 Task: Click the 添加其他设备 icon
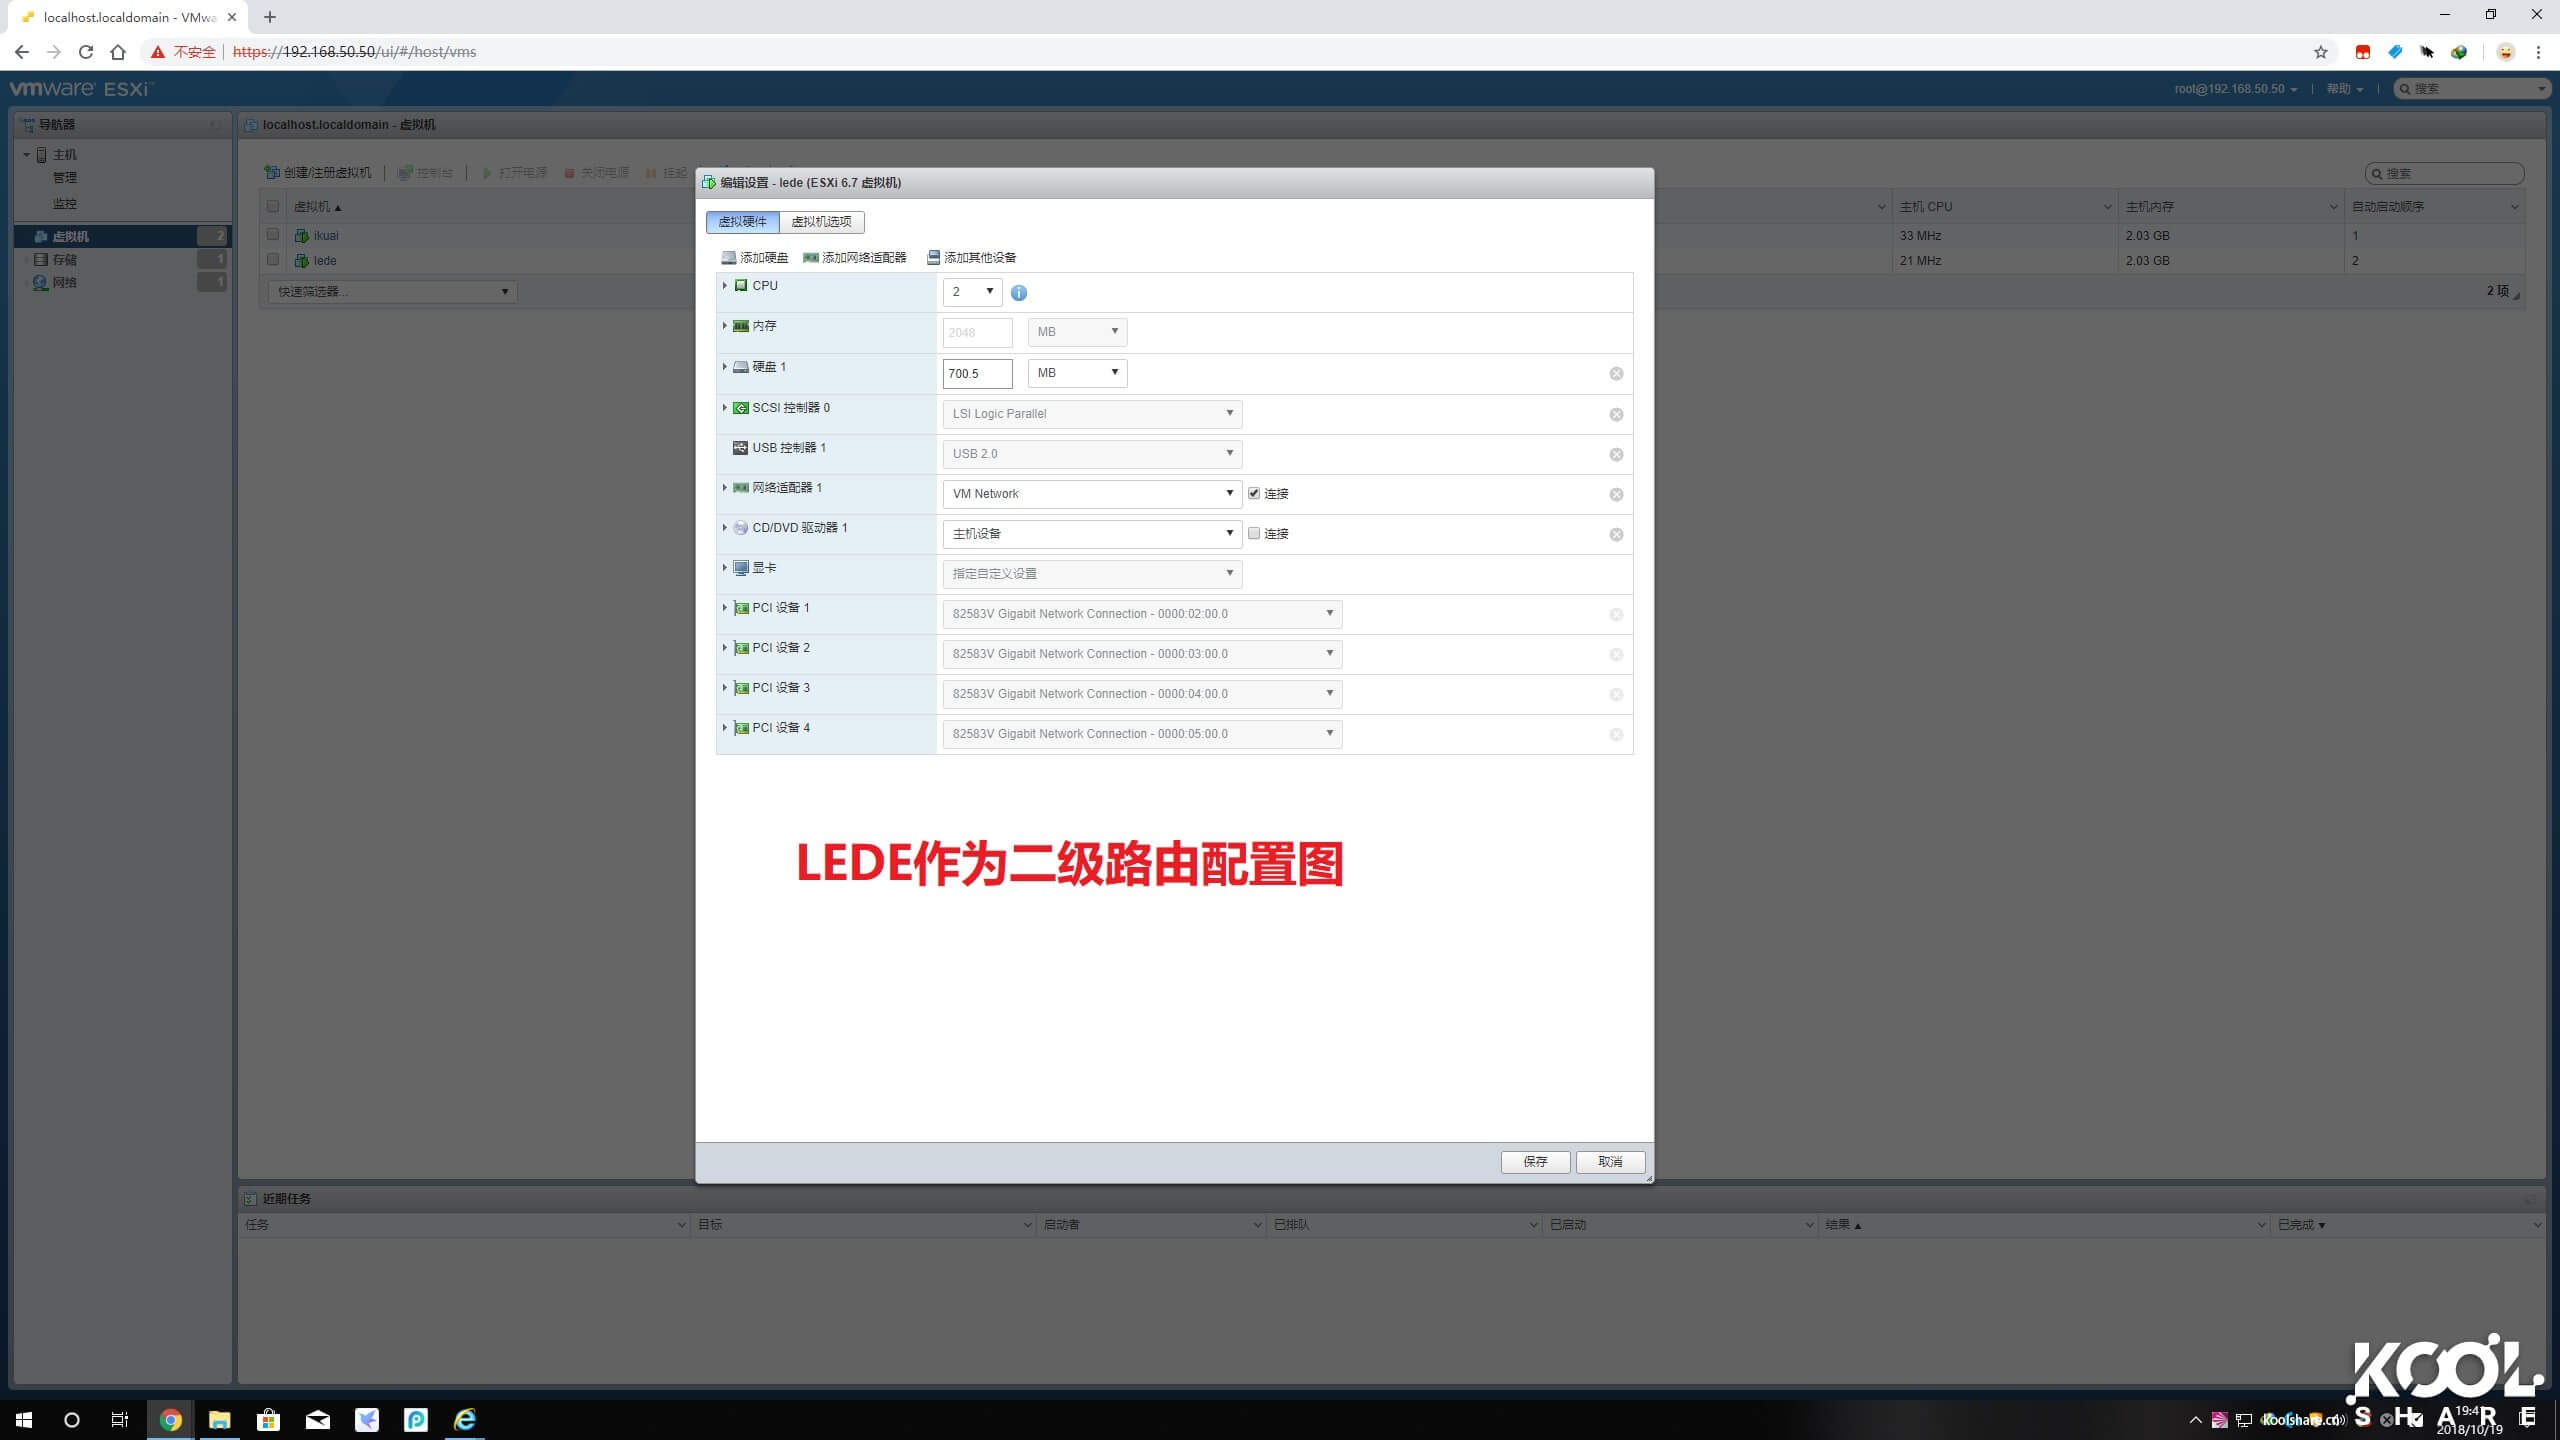tap(932, 257)
